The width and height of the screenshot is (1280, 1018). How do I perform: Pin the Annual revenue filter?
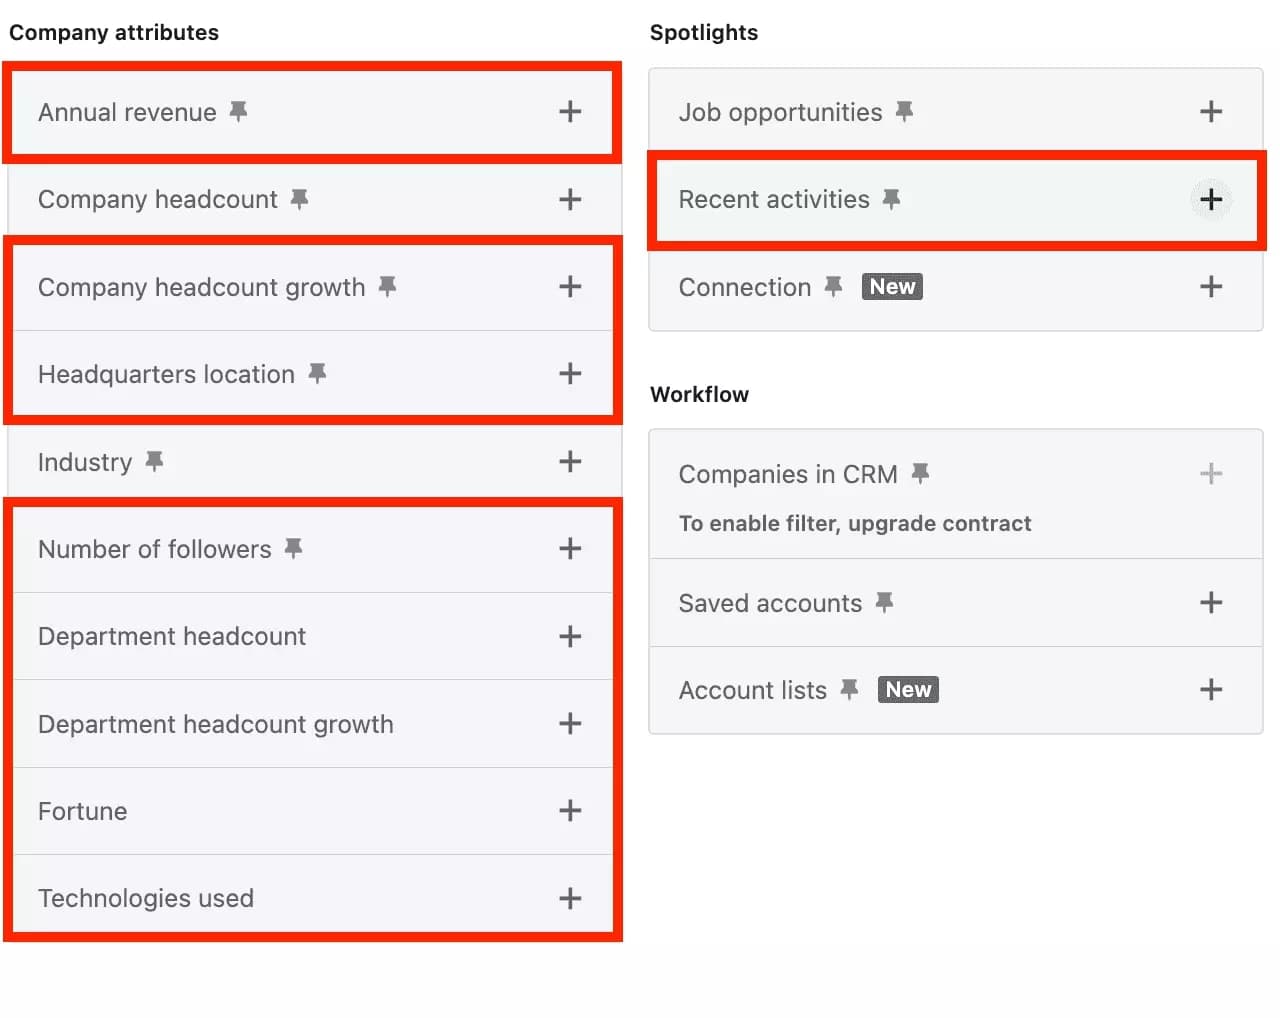click(237, 112)
